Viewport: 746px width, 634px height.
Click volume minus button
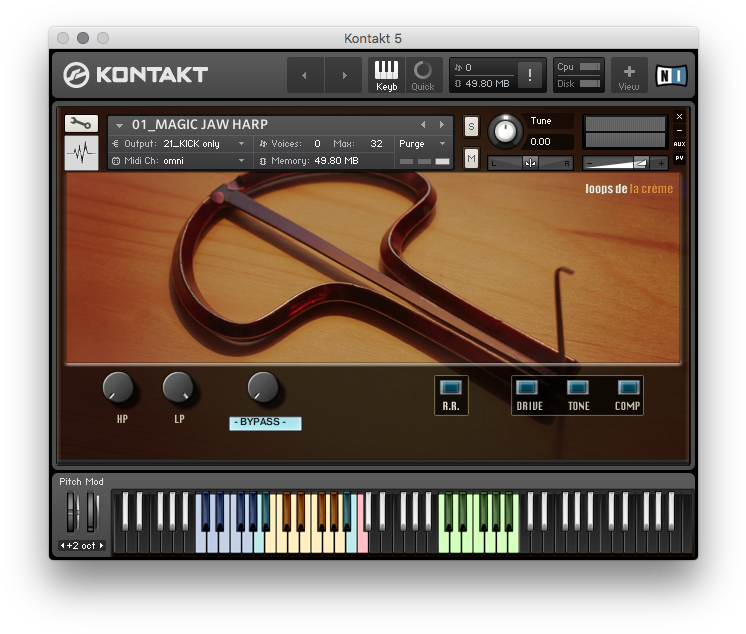[x=589, y=163]
